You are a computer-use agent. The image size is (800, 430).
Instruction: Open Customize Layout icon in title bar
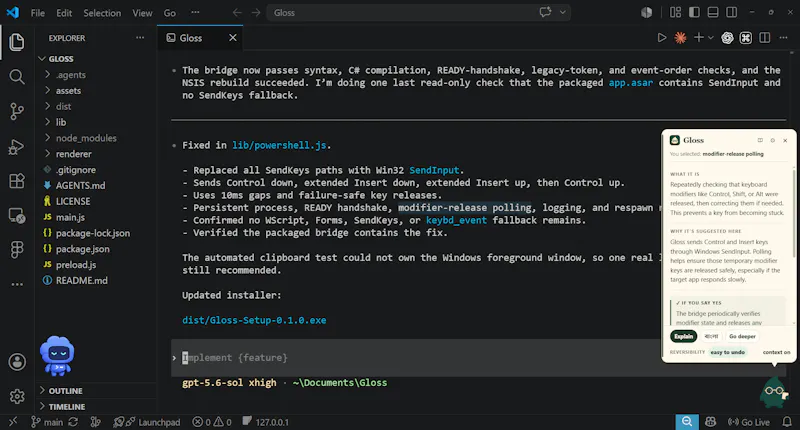(x=676, y=12)
